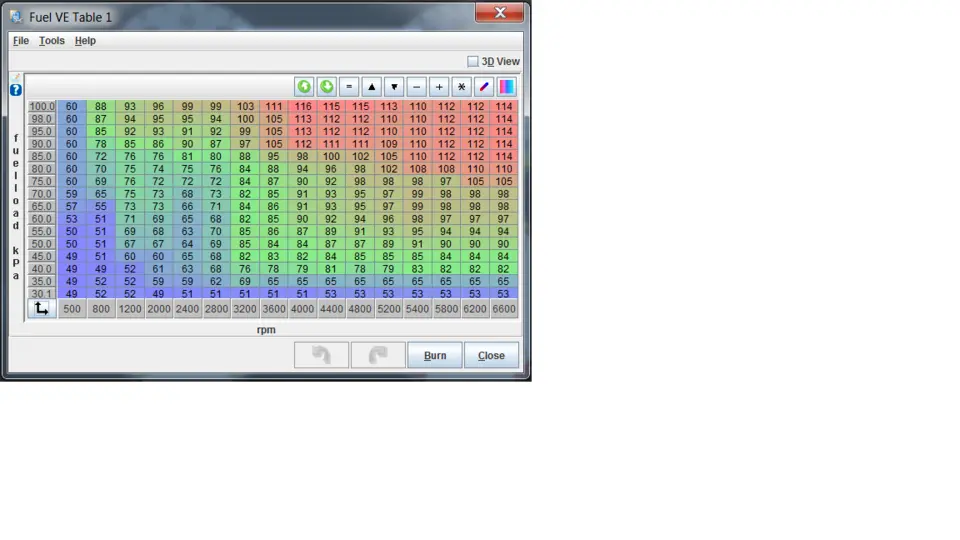Click the minus decrement icon

pyautogui.click(x=416, y=87)
